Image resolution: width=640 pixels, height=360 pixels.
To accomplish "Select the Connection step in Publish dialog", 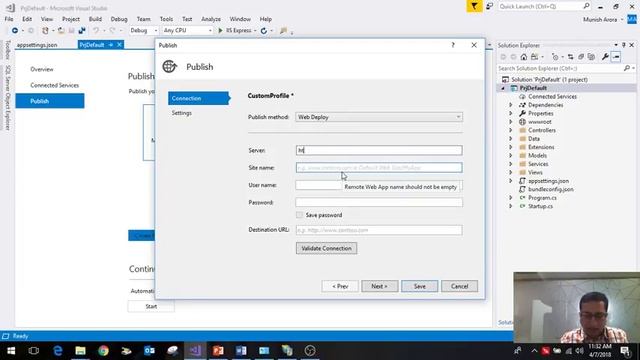I will click(198, 98).
